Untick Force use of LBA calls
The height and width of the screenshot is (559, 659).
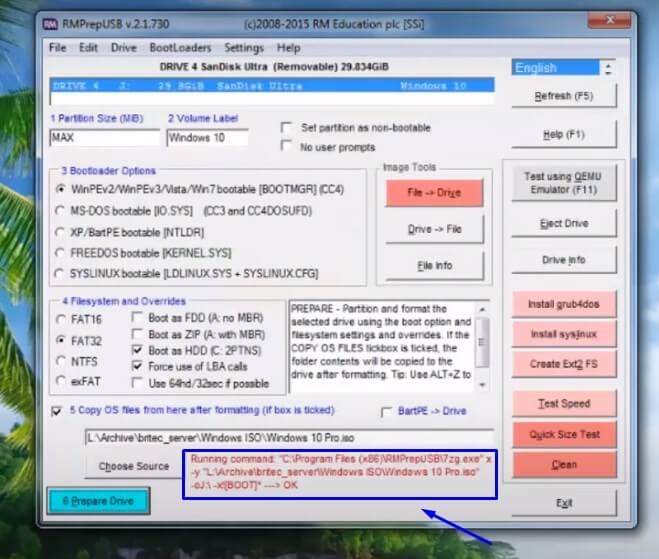click(137, 366)
